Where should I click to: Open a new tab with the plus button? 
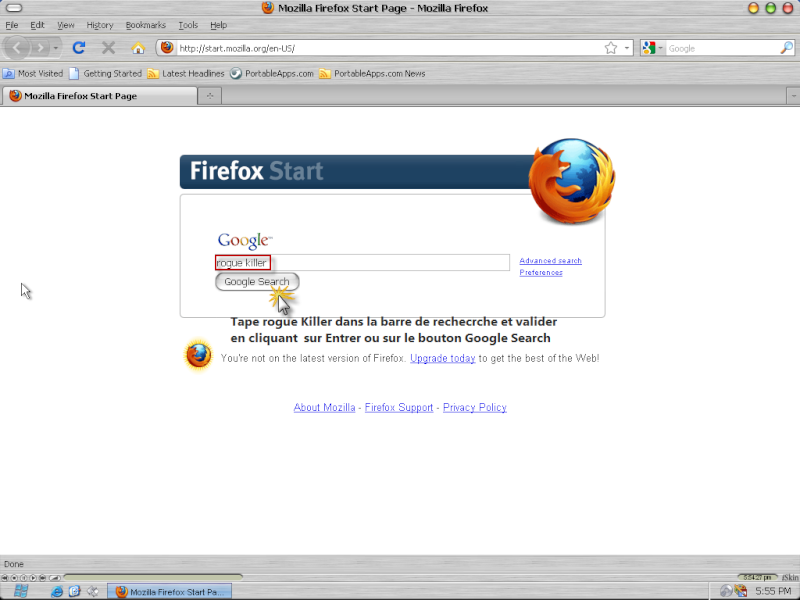210,96
